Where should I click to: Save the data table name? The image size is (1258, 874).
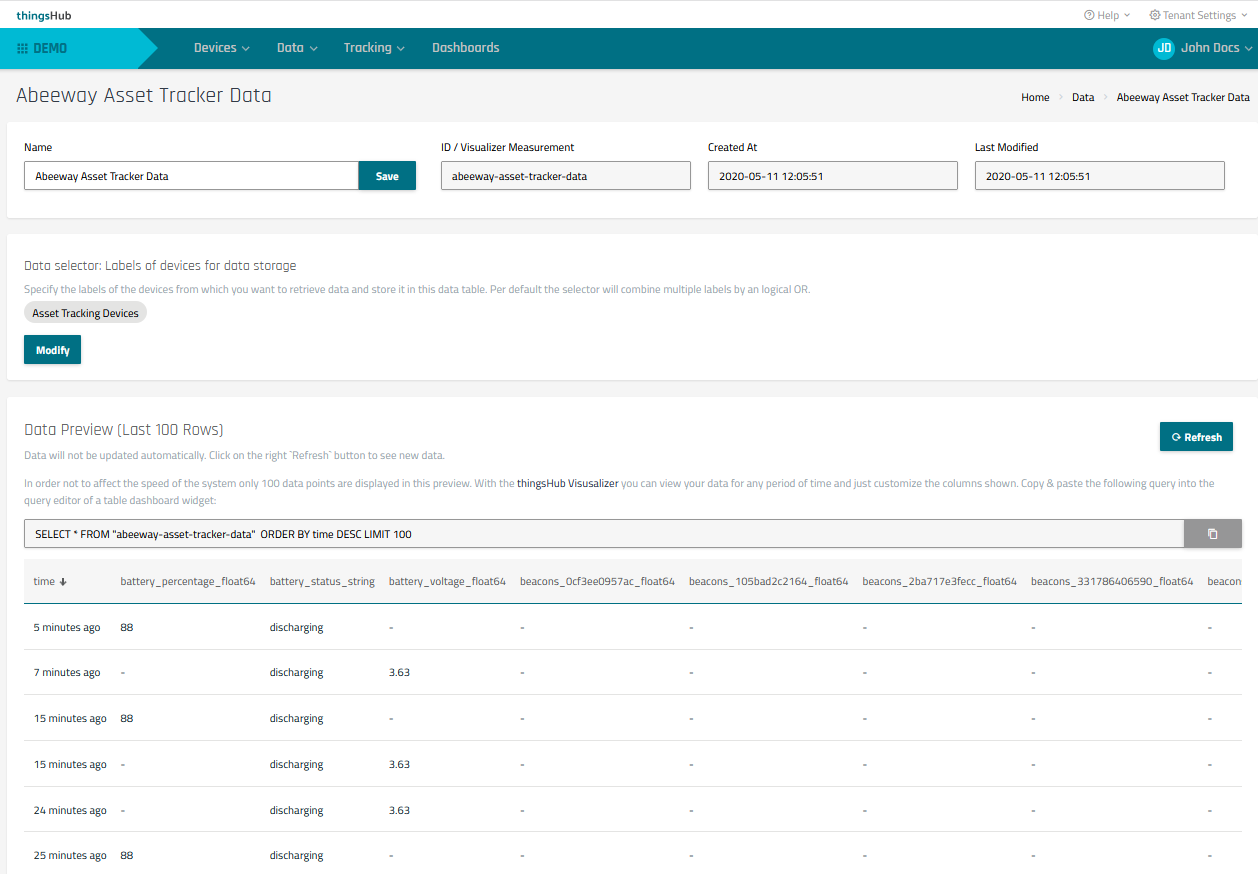pyautogui.click(x=387, y=176)
